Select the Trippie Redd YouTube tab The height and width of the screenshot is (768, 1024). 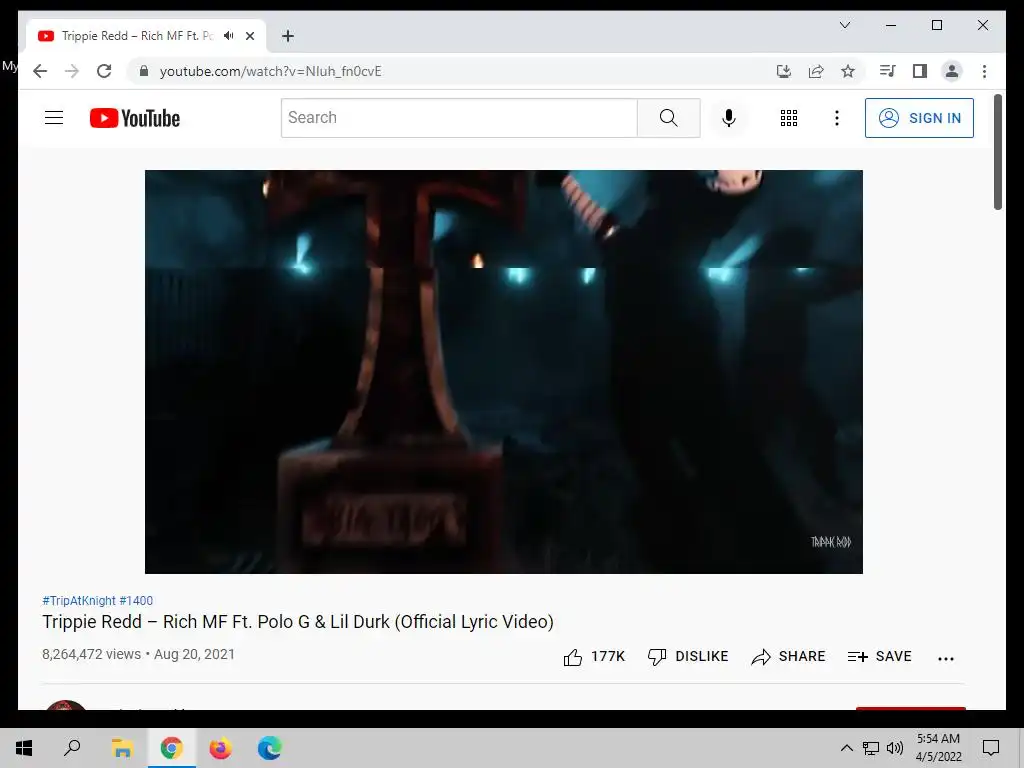click(x=146, y=36)
